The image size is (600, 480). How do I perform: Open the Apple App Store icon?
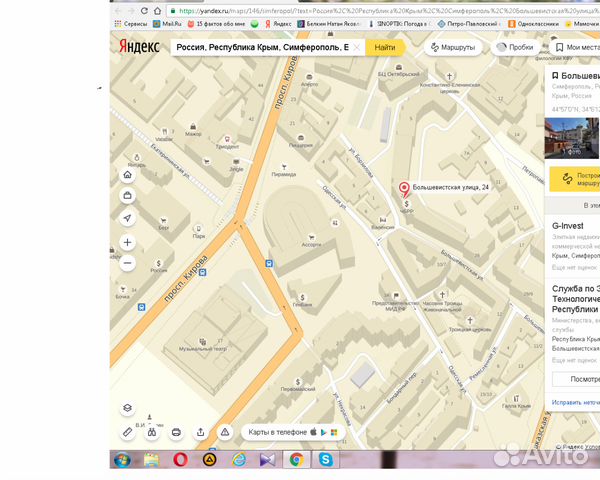point(313,432)
